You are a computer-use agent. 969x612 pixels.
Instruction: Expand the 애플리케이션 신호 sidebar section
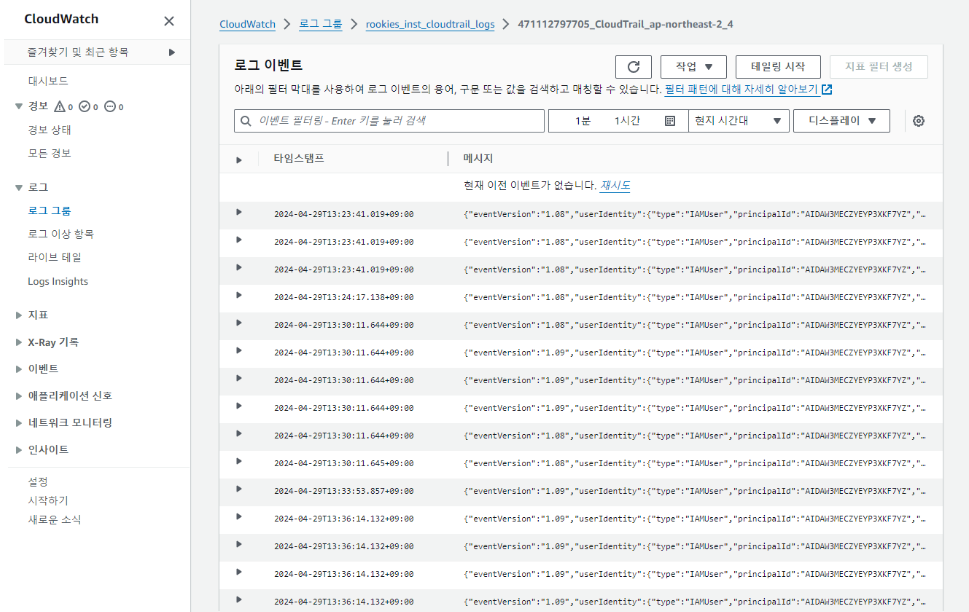19,396
